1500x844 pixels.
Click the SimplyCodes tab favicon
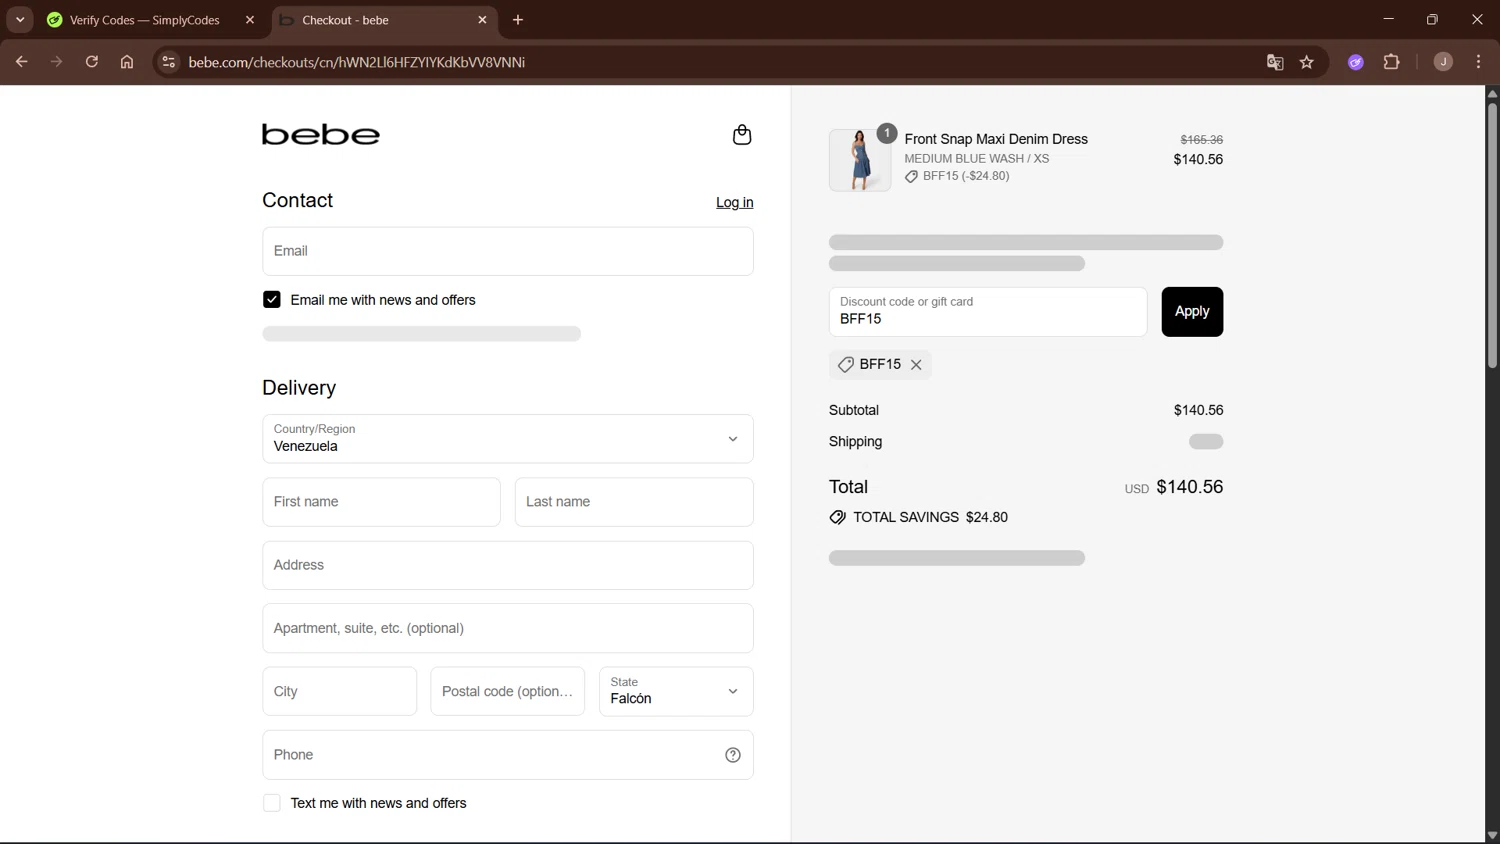(55, 20)
